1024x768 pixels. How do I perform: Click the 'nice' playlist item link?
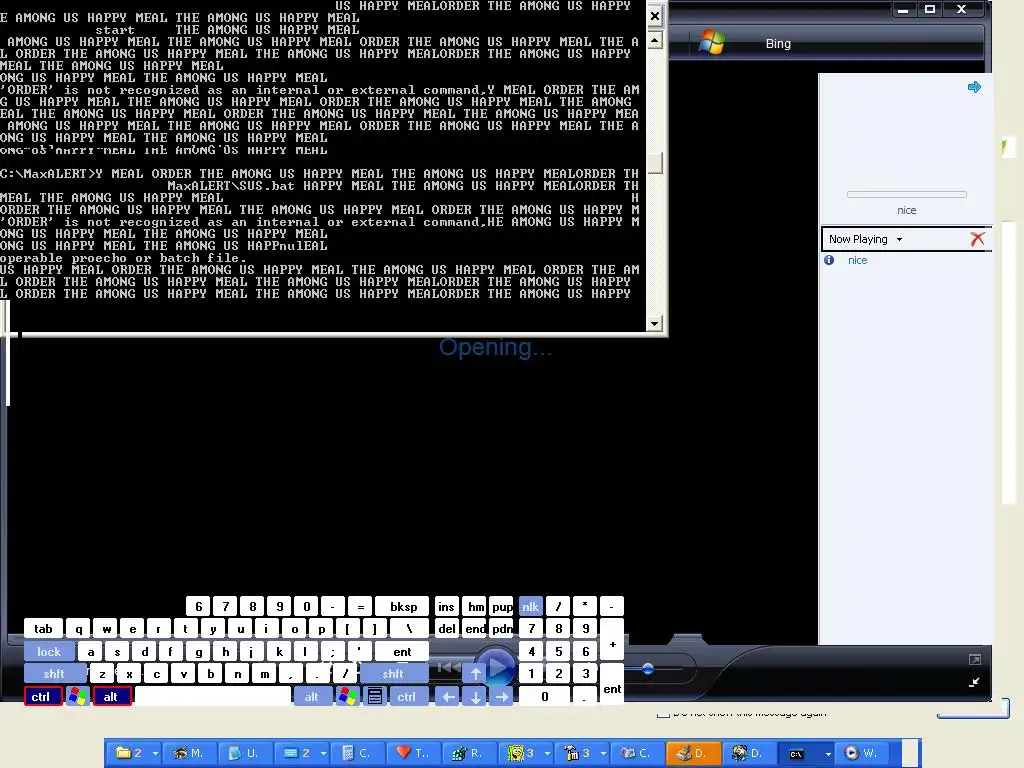pyautogui.click(x=857, y=260)
